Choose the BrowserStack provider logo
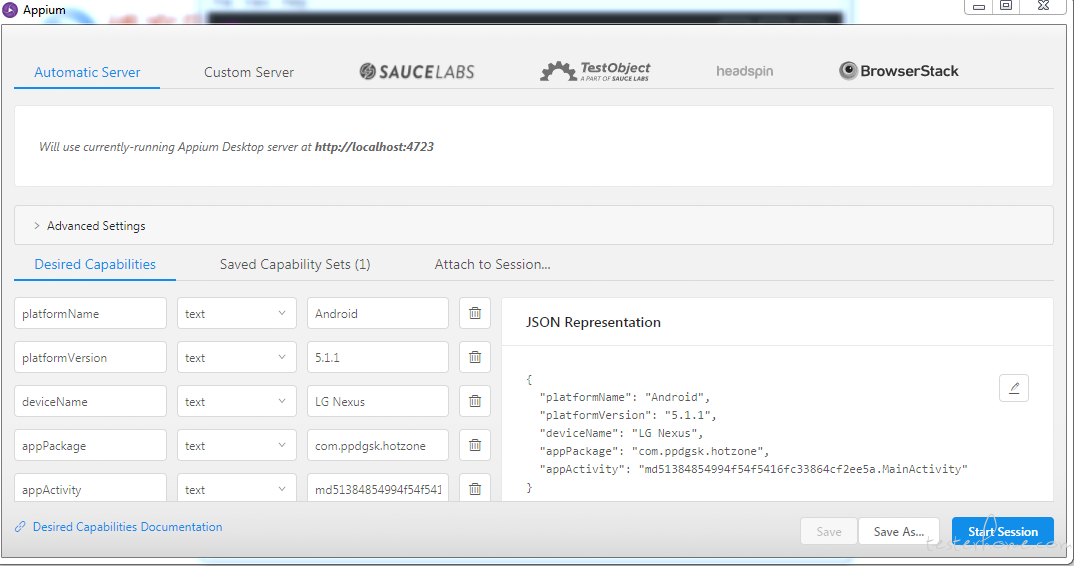1074x566 pixels. [898, 71]
